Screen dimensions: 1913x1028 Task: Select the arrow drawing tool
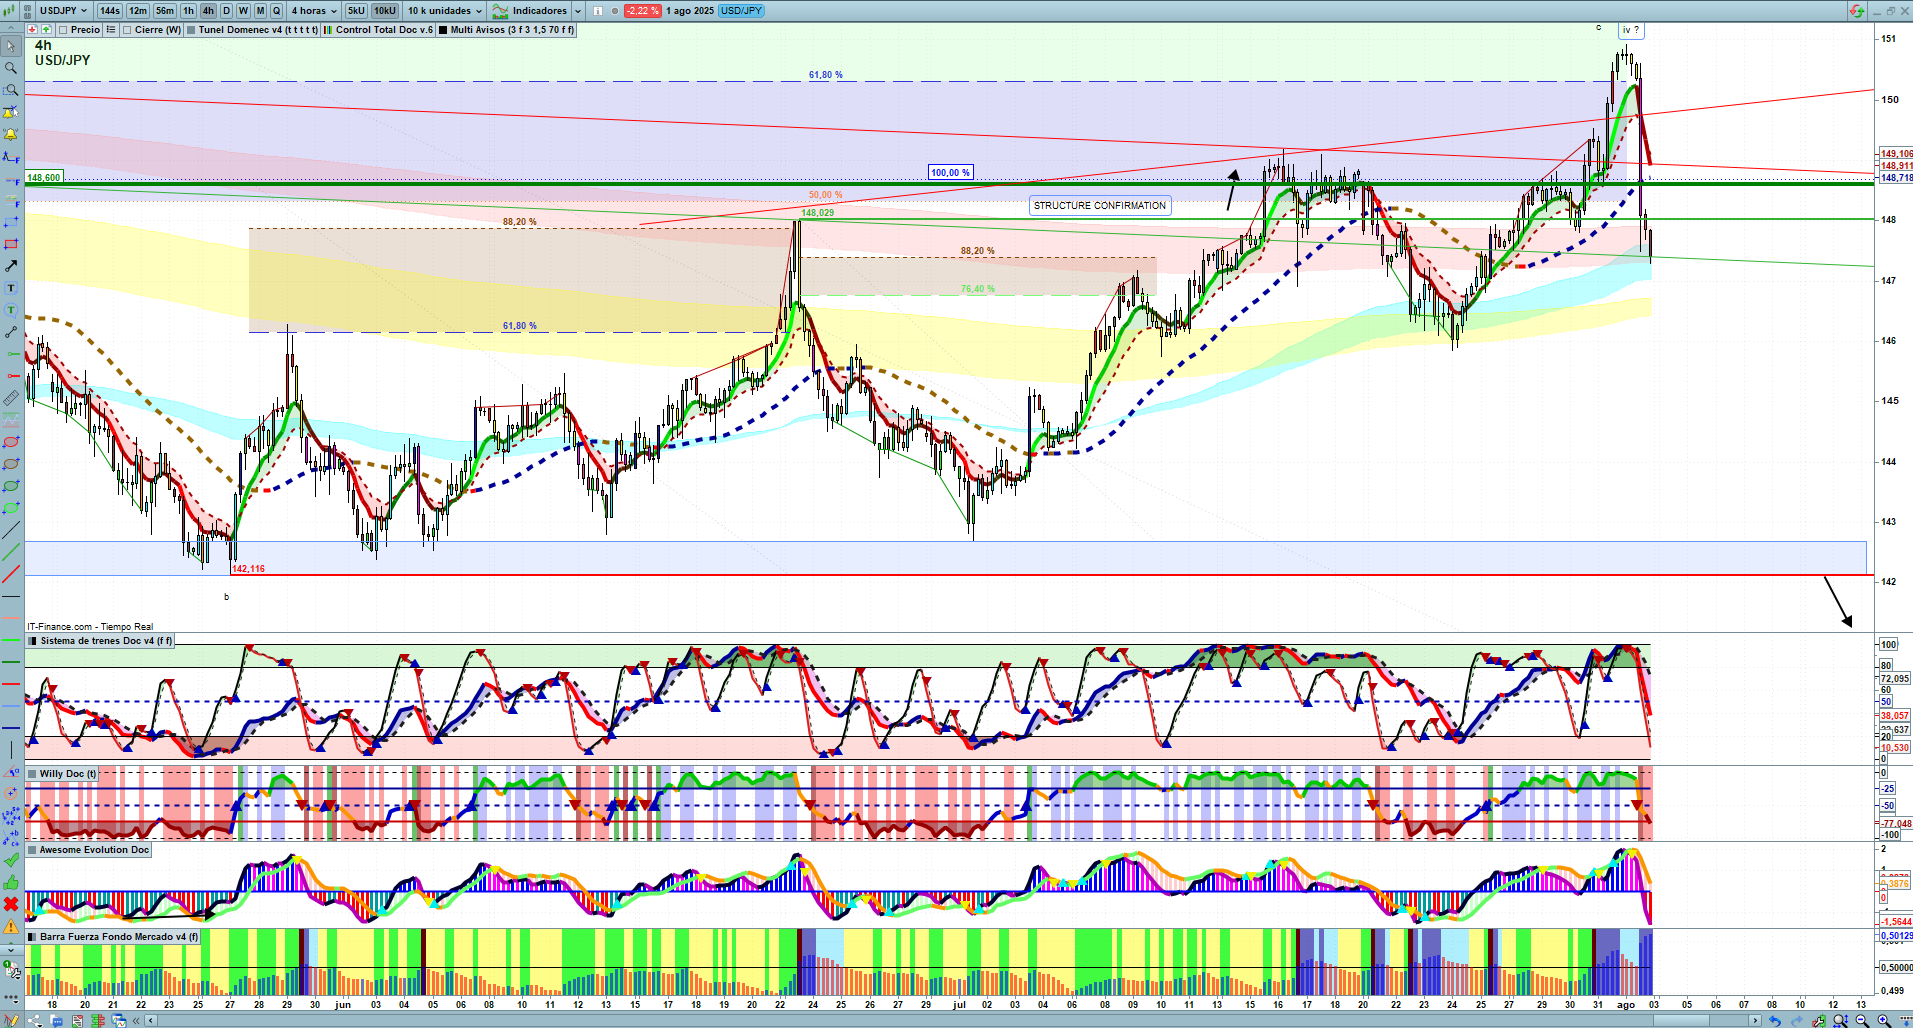click(11, 266)
